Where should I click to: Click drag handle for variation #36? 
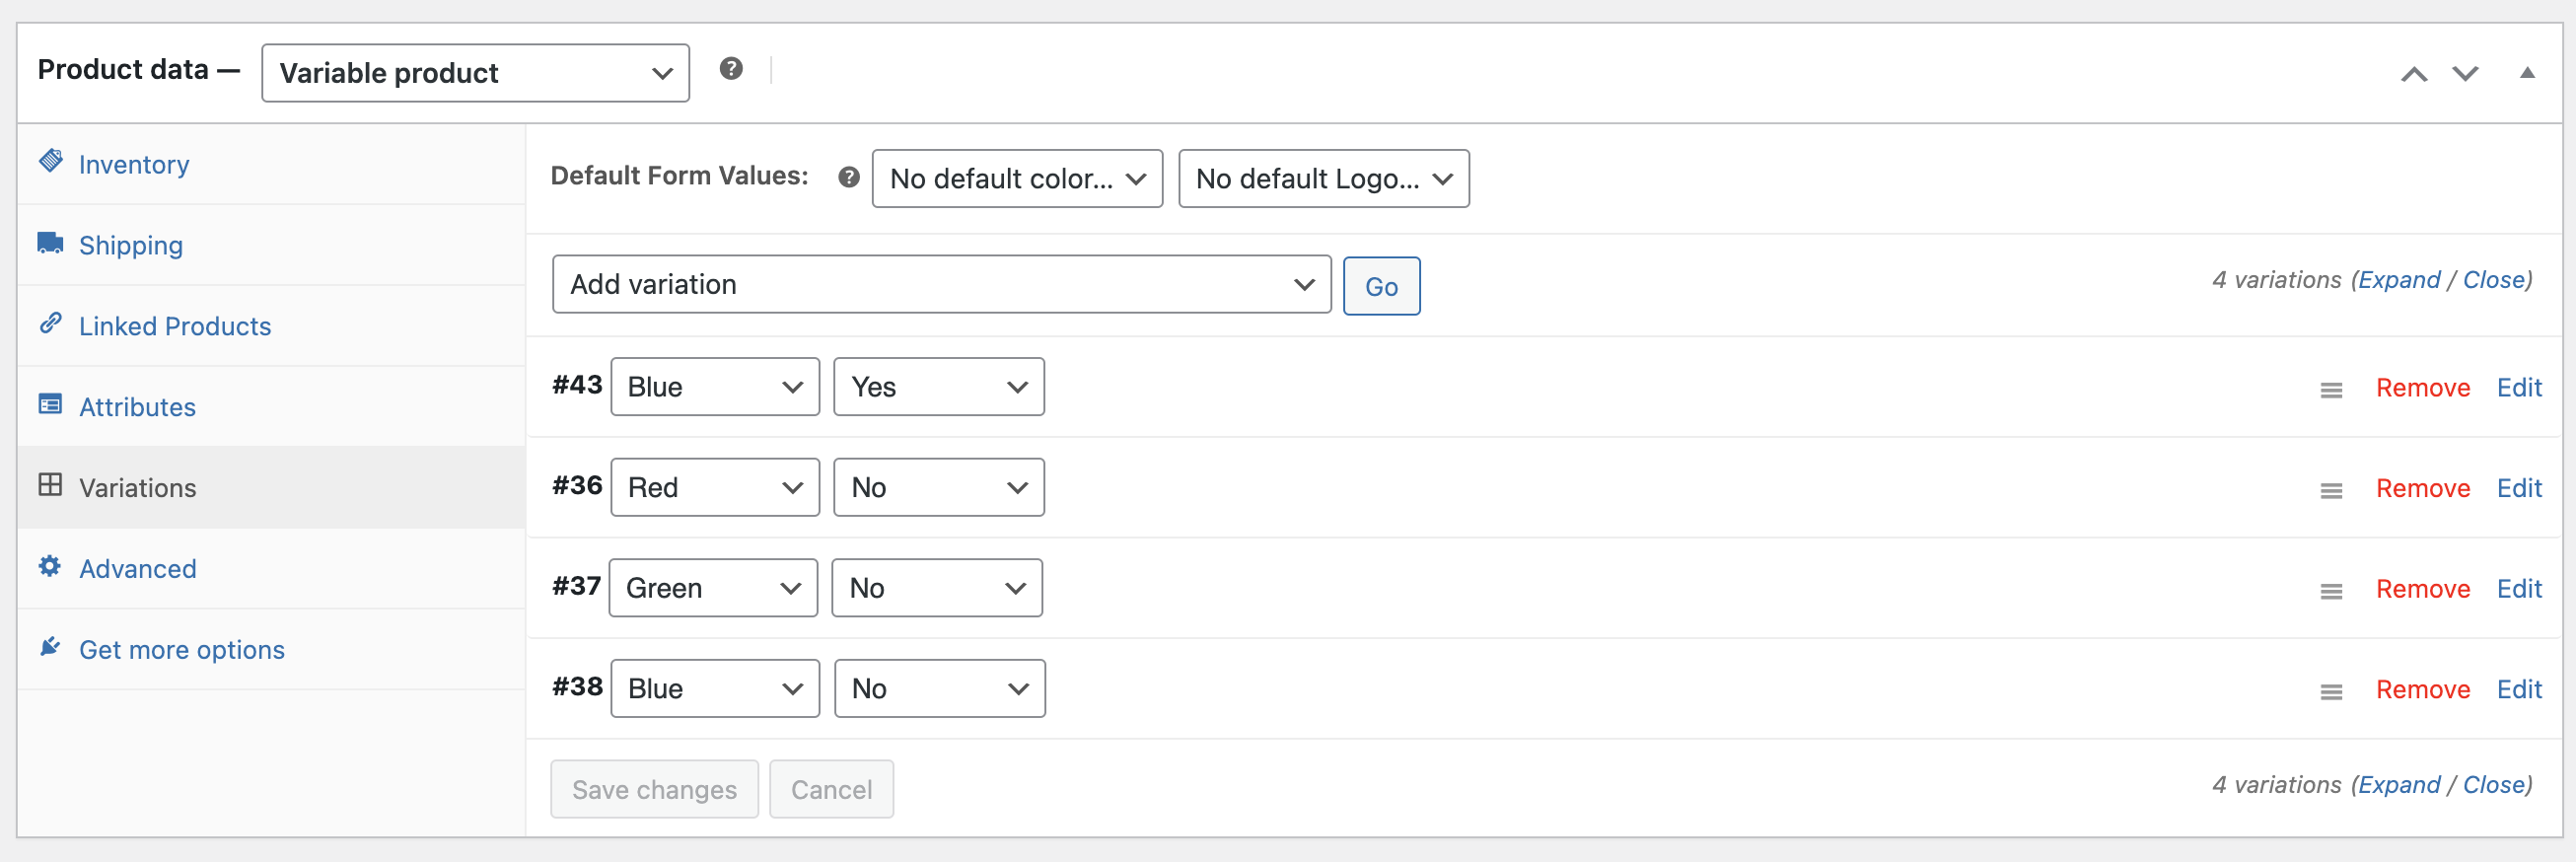pos(2331,490)
